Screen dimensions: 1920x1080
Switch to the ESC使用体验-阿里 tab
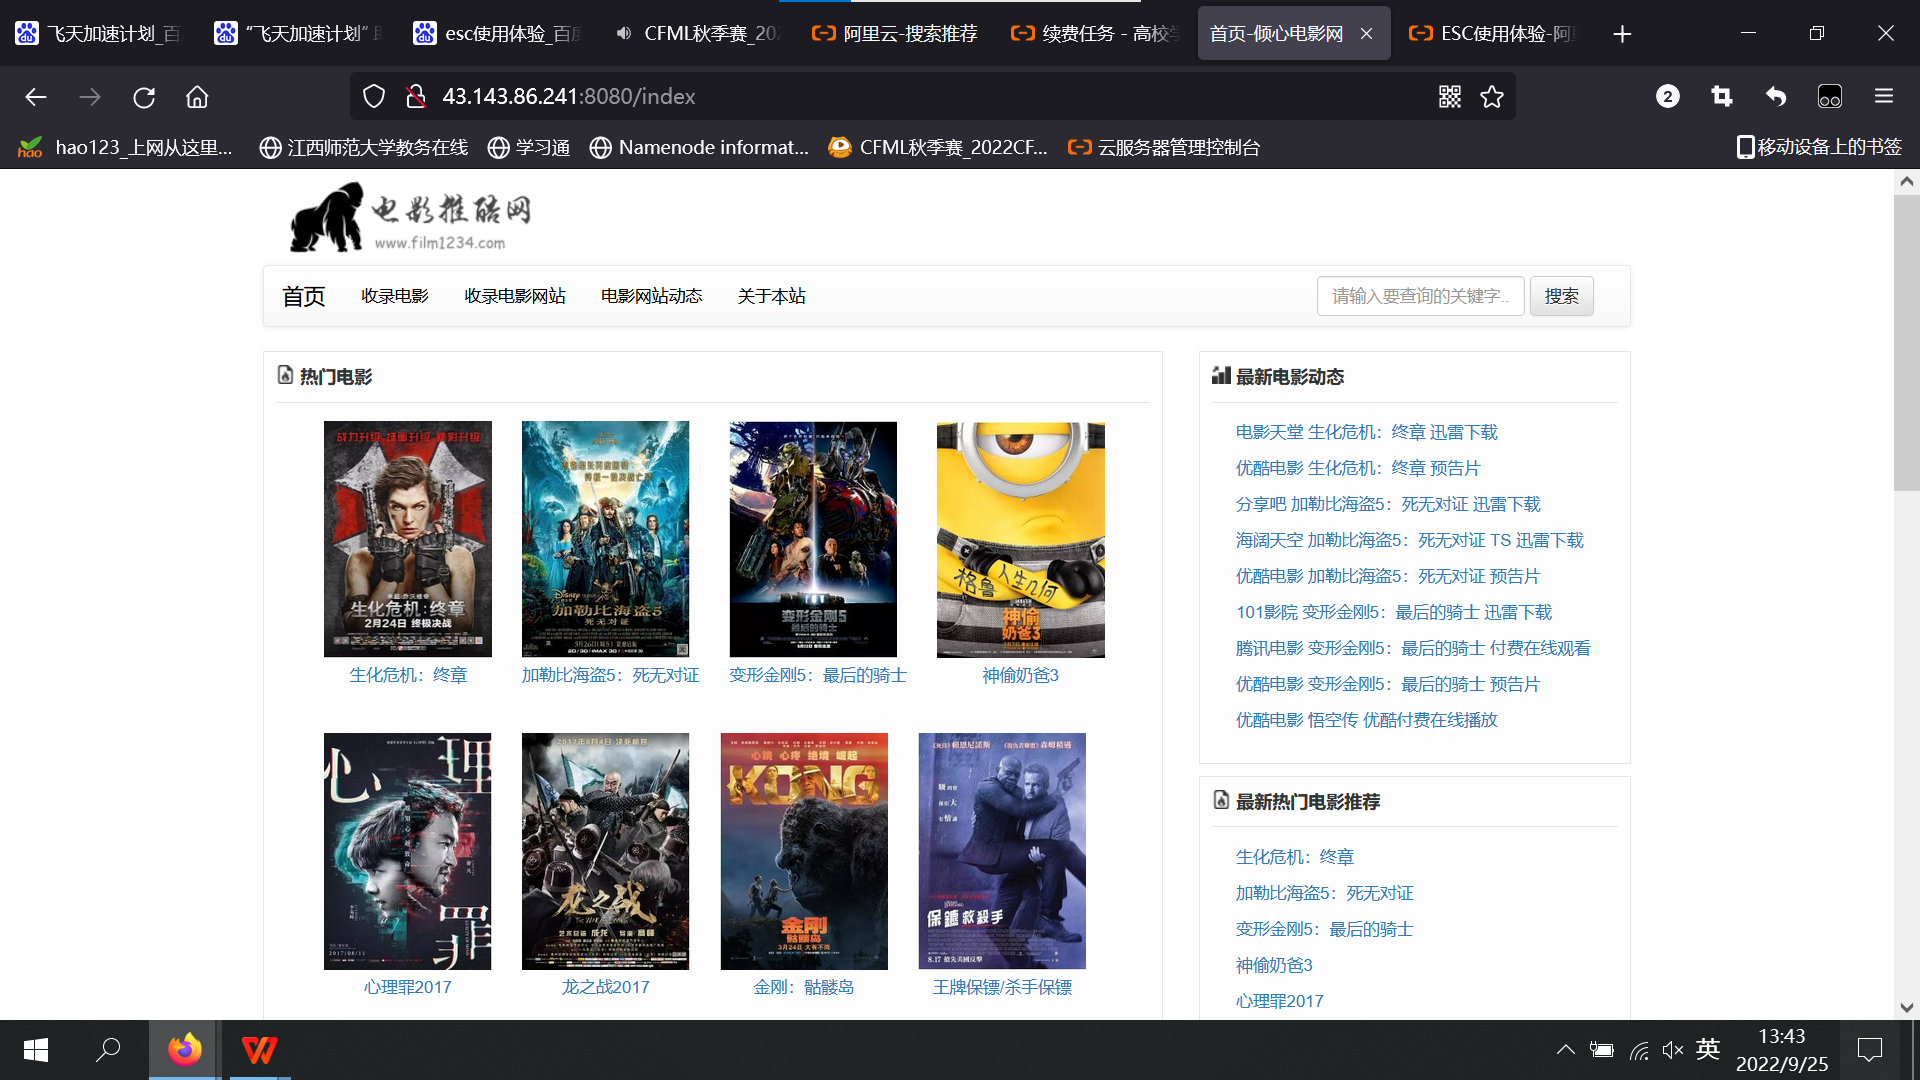coord(1492,34)
